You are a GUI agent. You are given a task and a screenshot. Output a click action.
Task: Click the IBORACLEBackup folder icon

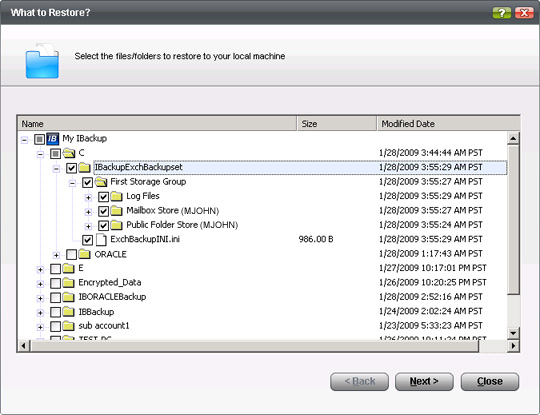69,297
